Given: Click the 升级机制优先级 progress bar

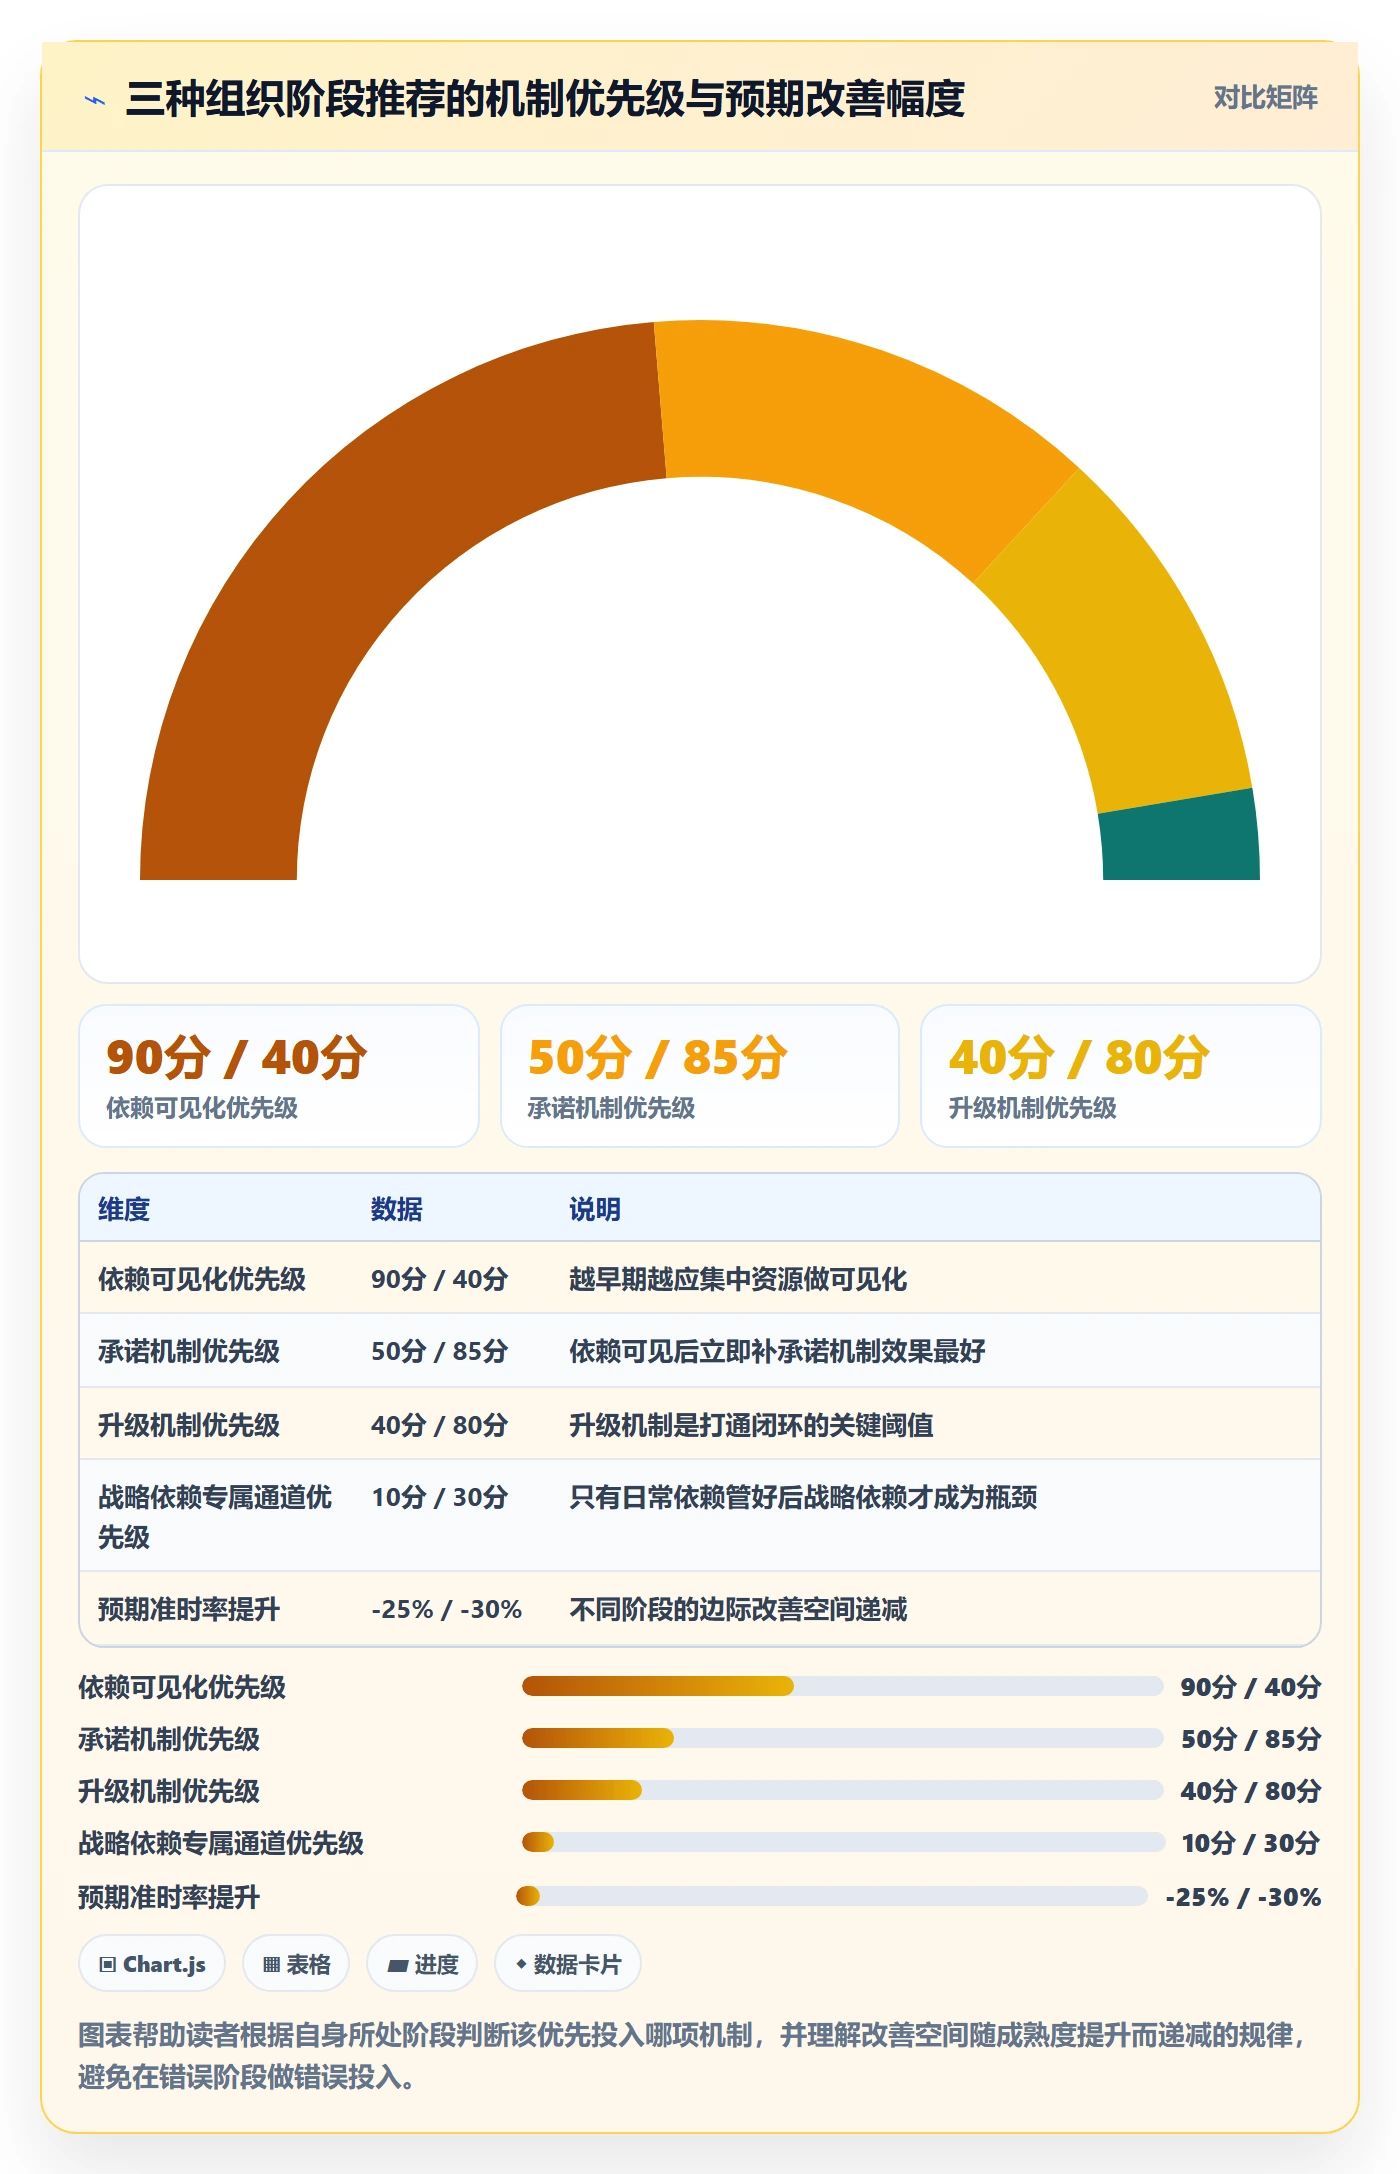Looking at the screenshot, I should click(x=842, y=1790).
